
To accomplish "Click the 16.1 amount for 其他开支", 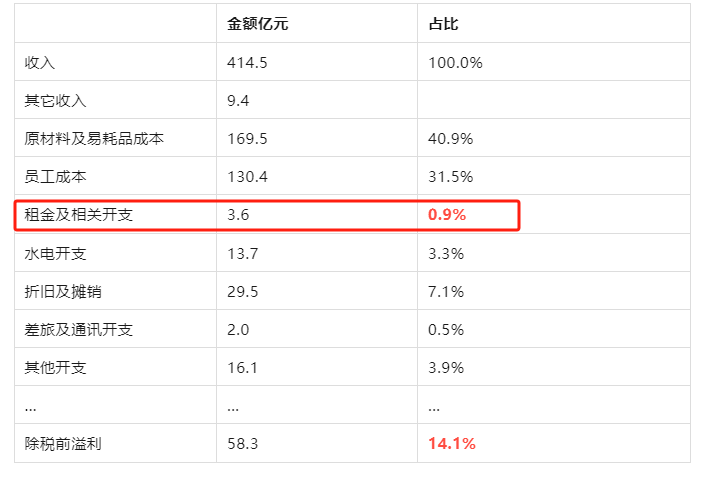I will (243, 367).
